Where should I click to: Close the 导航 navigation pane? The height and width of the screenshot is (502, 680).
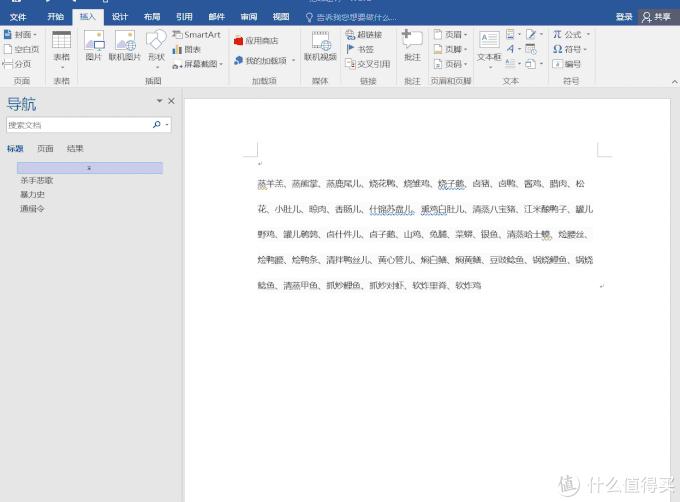pyautogui.click(x=171, y=101)
